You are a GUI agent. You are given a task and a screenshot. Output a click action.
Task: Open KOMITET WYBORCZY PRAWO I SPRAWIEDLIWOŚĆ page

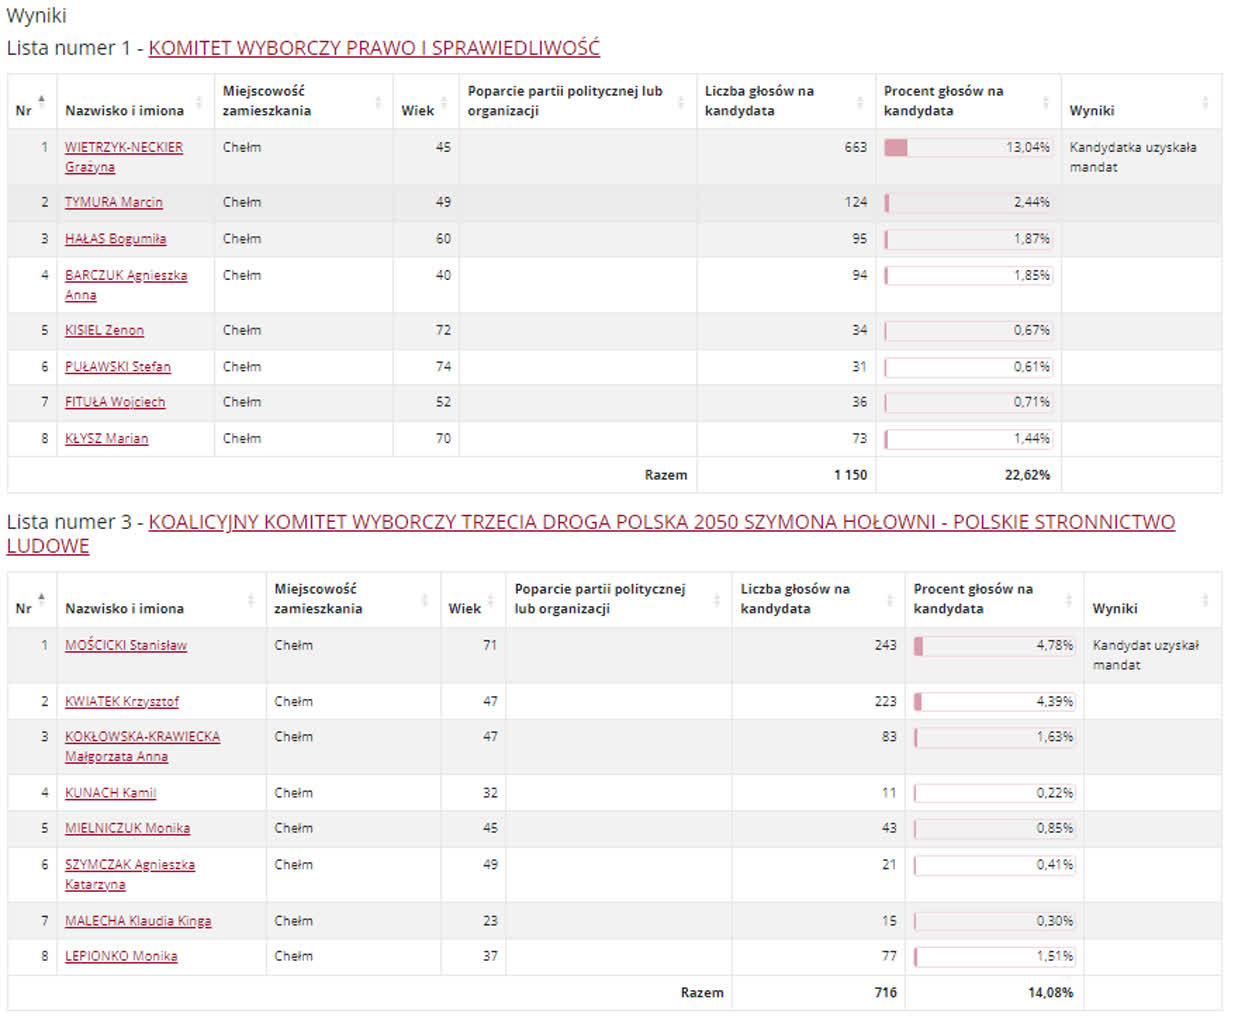coord(374,47)
